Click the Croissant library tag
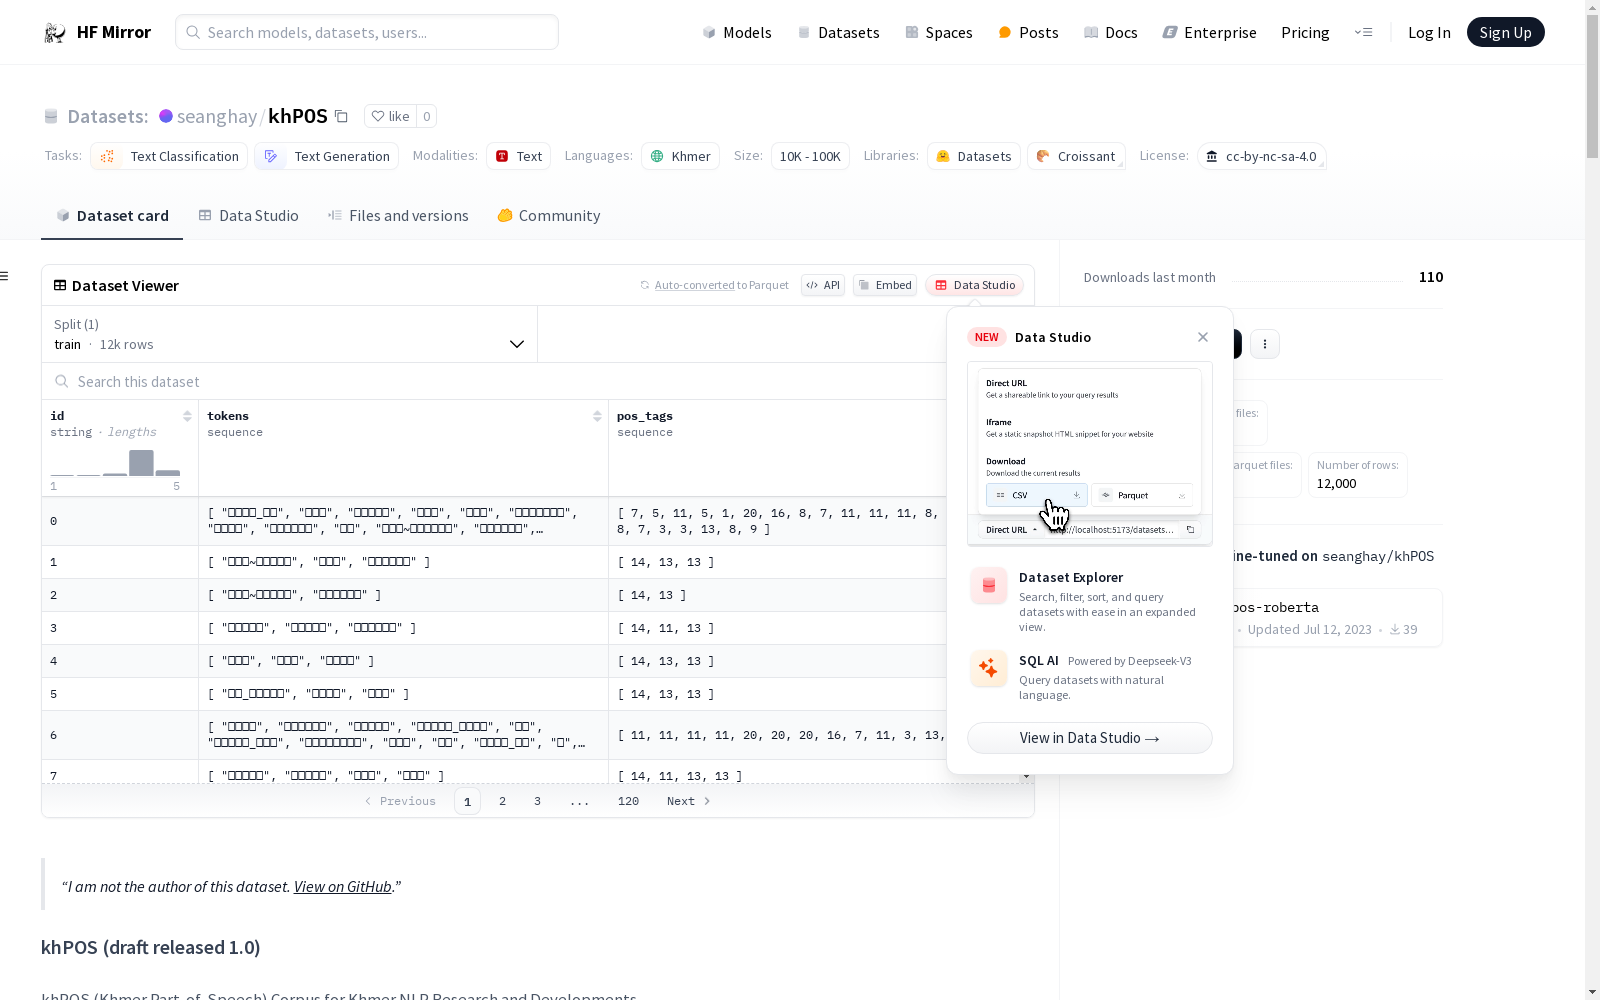Viewport: 1600px width, 1000px height. point(1076,156)
